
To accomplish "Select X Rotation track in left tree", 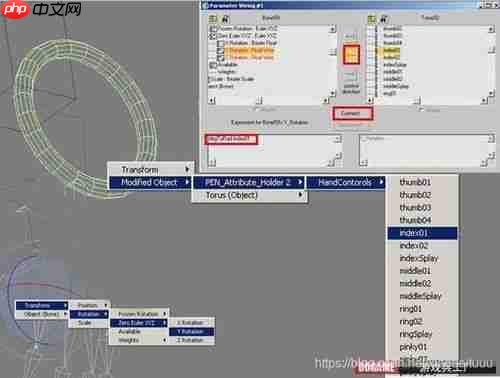I will pos(250,43).
